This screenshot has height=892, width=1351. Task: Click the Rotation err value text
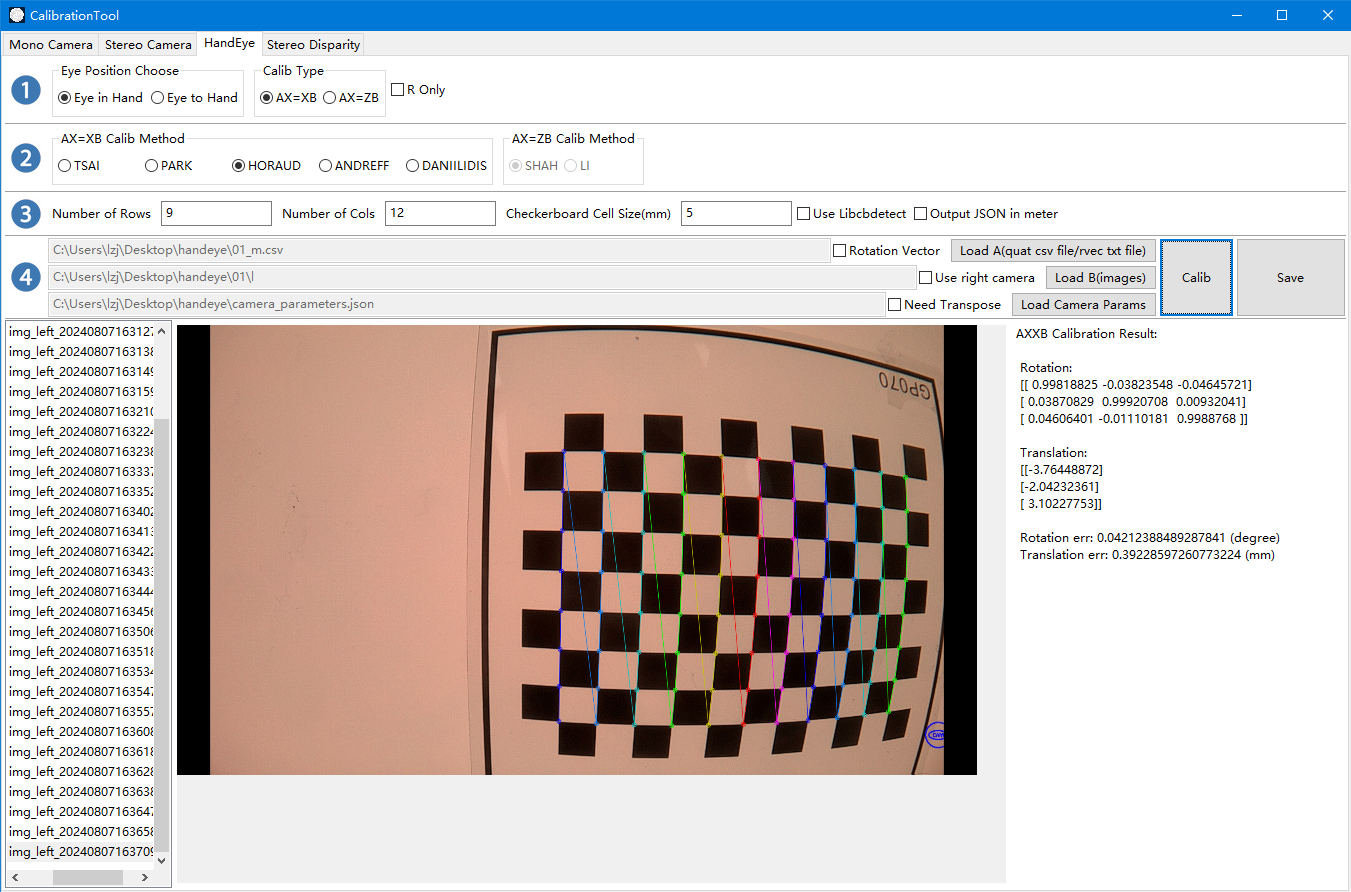(1150, 538)
